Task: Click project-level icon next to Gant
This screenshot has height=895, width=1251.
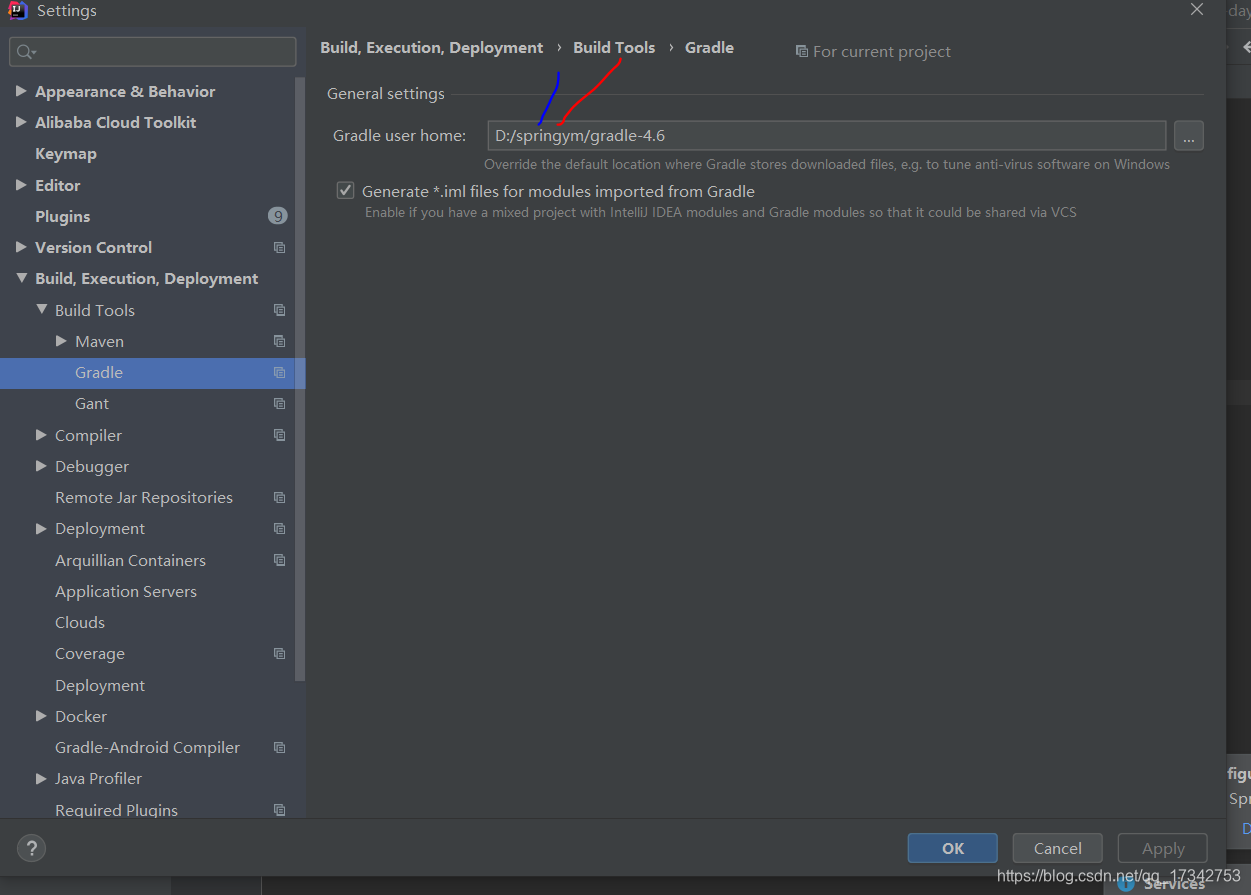Action: [279, 404]
